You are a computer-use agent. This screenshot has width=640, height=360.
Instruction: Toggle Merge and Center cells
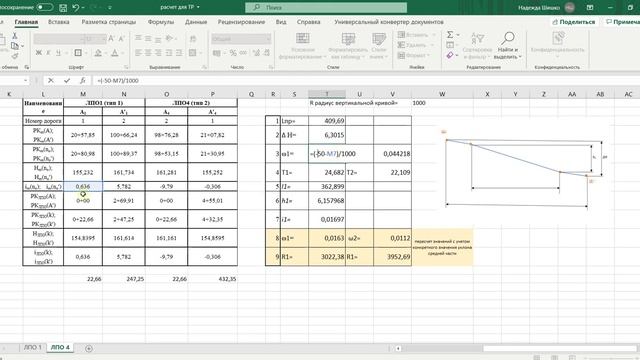pos(193,53)
